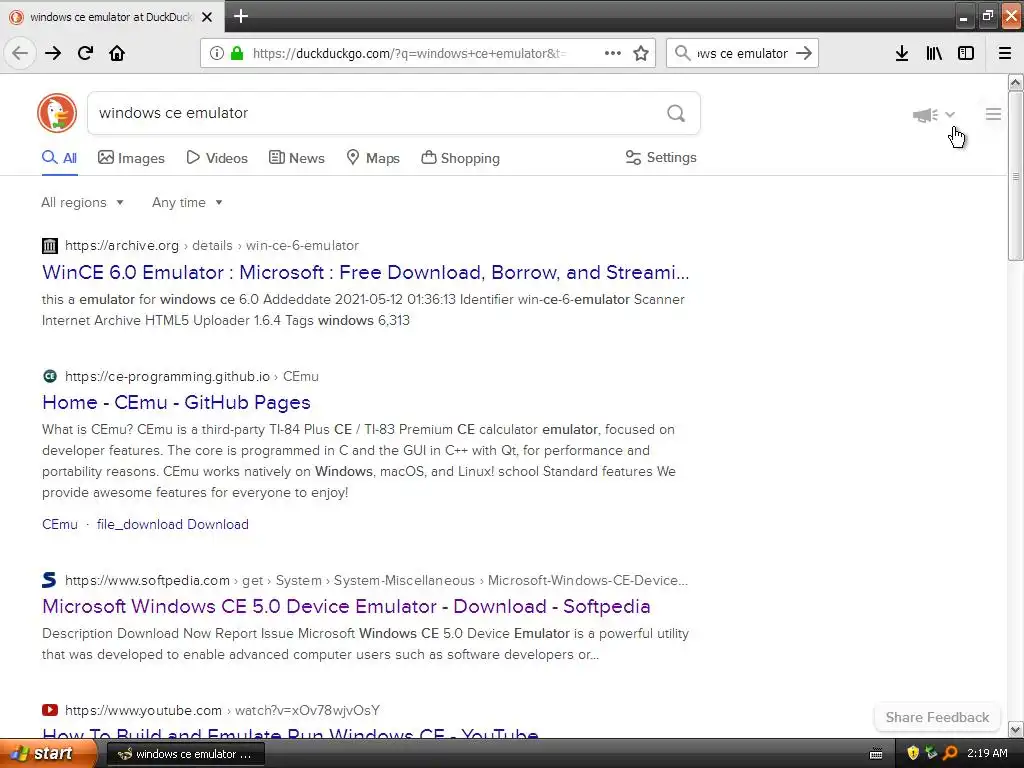Open the Firefox hamburger menu

pos(1005,53)
